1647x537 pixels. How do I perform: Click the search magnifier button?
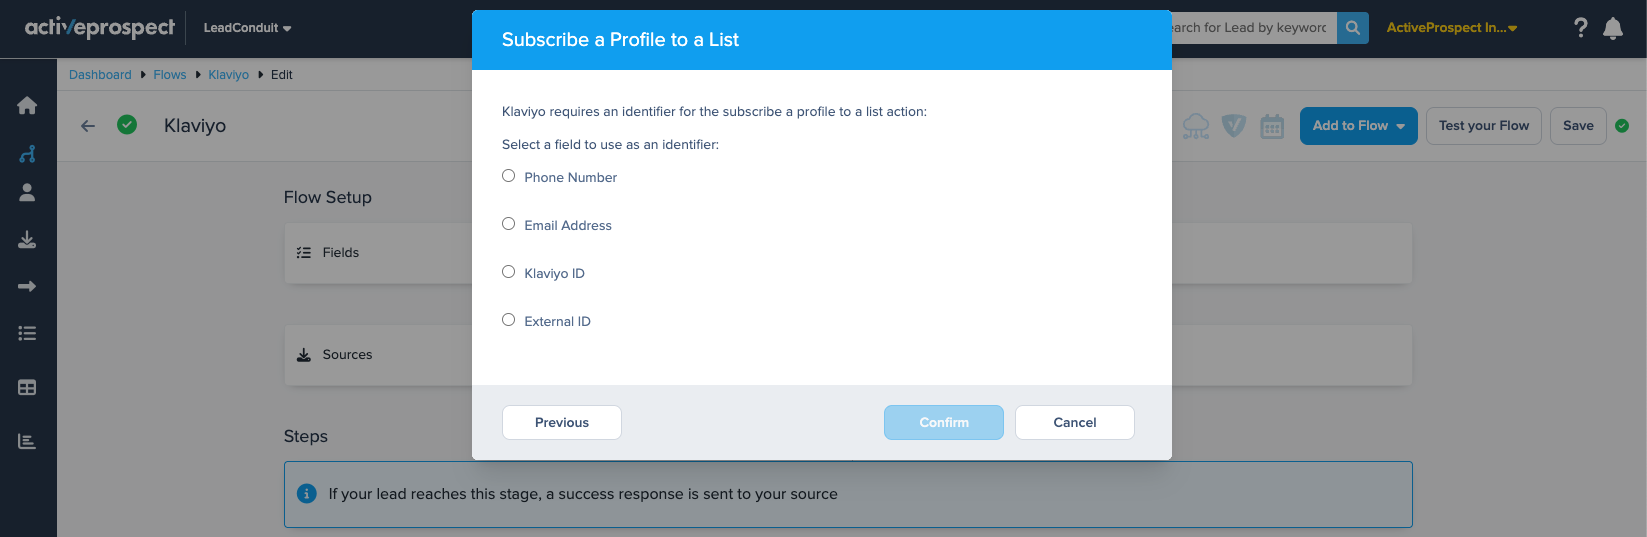click(1352, 28)
